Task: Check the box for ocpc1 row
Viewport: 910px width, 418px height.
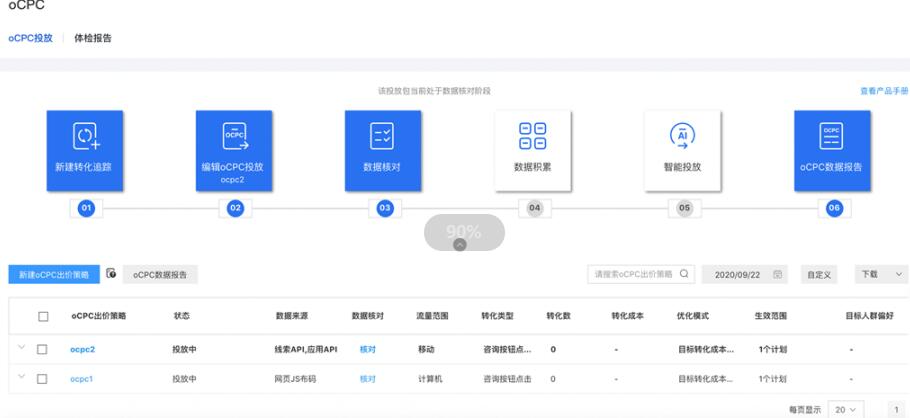Action: point(42,379)
